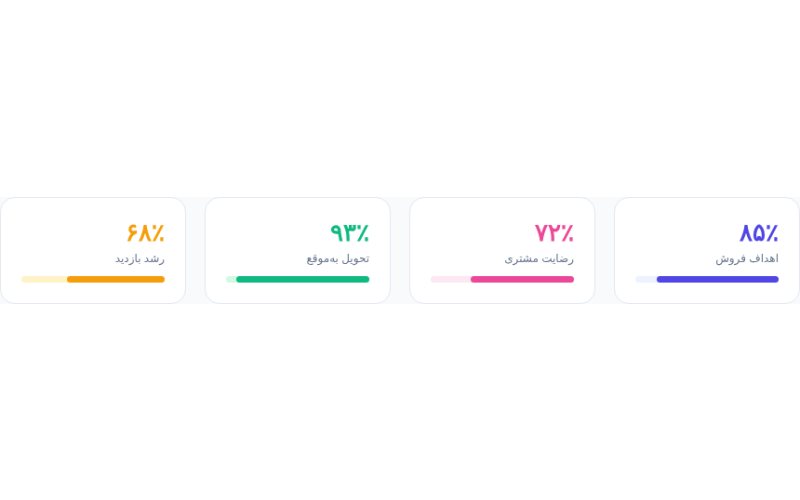Click the filled blue sales goals progress bar
The height and width of the screenshot is (500, 800).
[717, 279]
